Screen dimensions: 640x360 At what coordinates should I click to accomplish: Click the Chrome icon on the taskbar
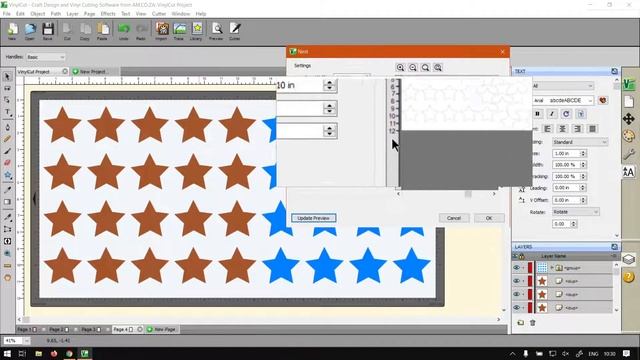(69, 353)
